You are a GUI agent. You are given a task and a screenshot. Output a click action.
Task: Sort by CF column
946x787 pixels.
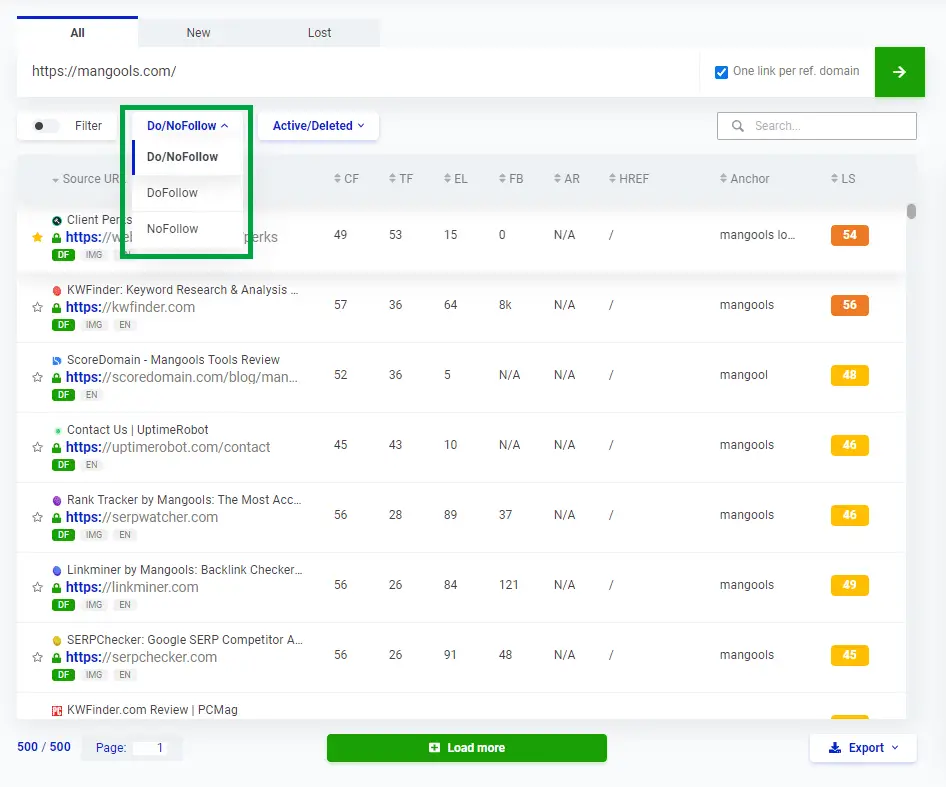point(346,179)
